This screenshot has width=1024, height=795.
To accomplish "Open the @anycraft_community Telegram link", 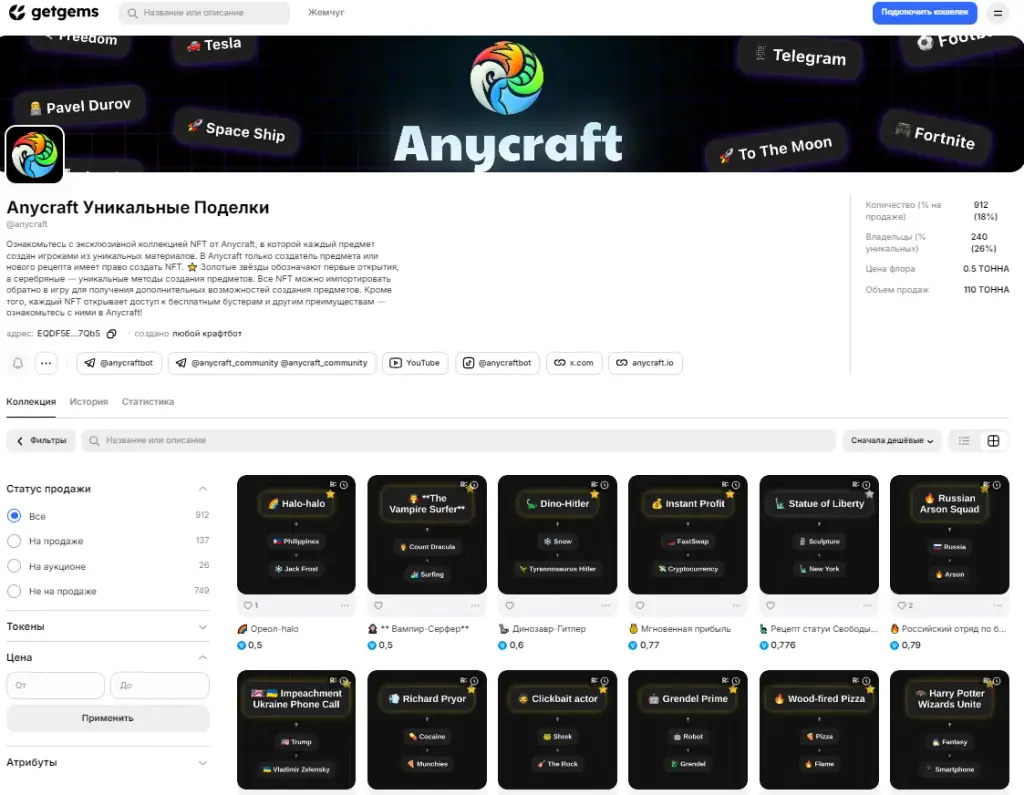I will pos(272,363).
